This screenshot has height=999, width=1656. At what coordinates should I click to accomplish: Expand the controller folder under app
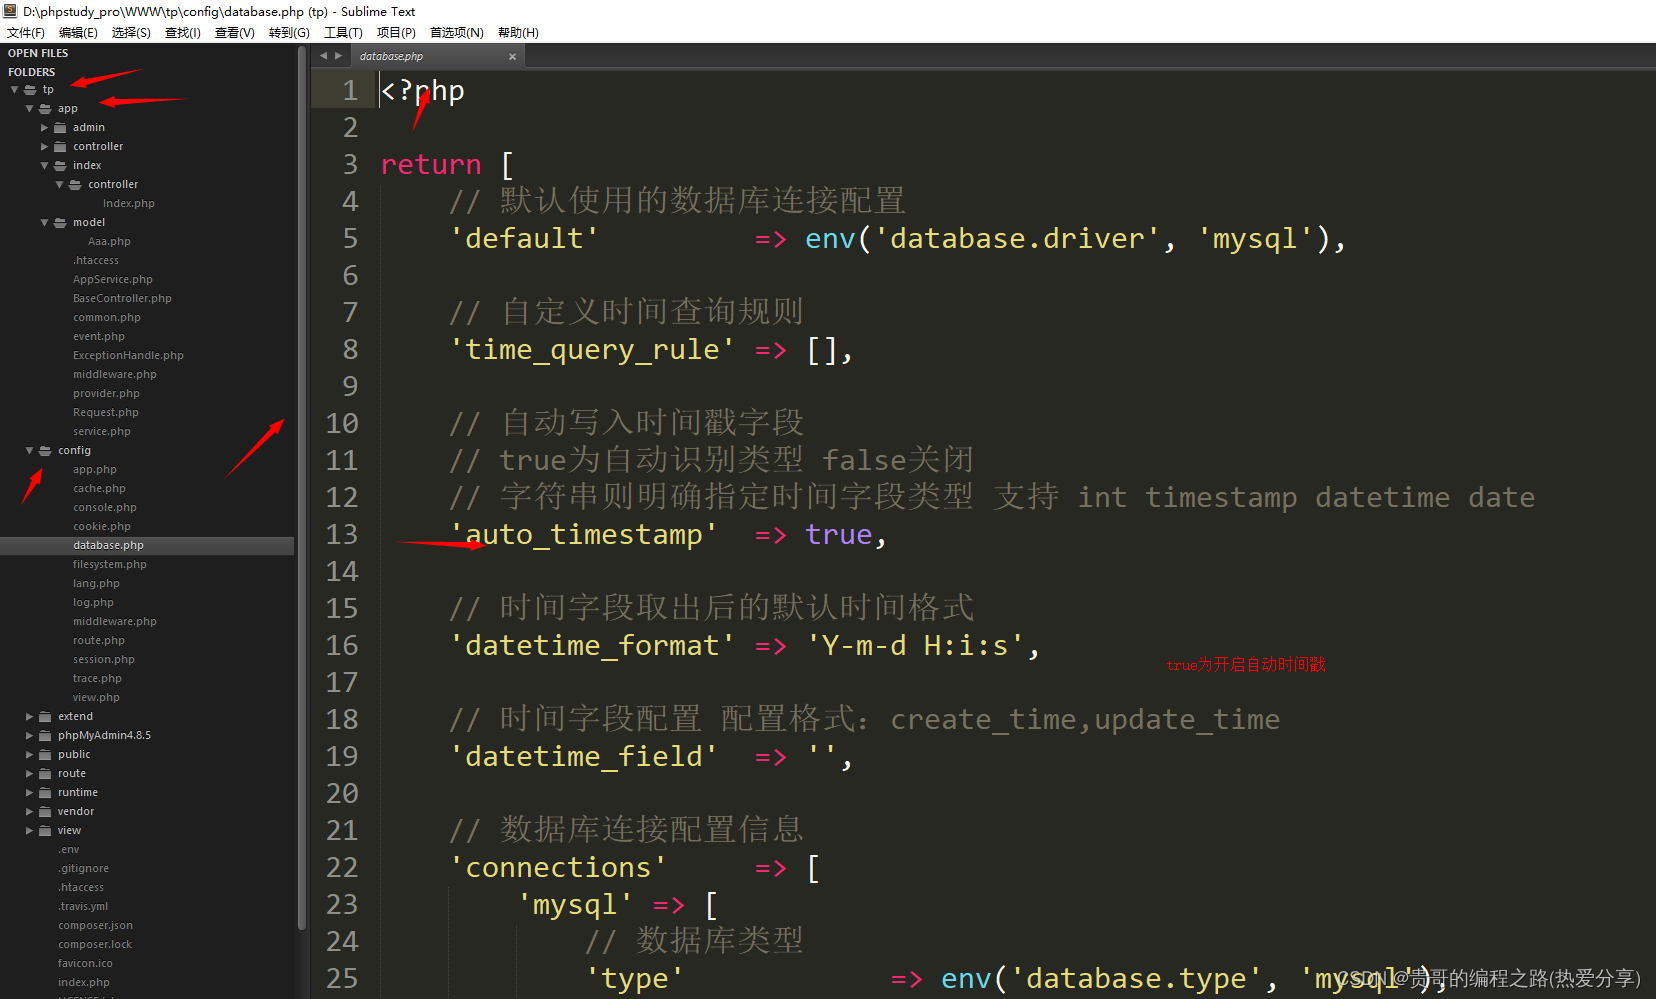(45, 147)
